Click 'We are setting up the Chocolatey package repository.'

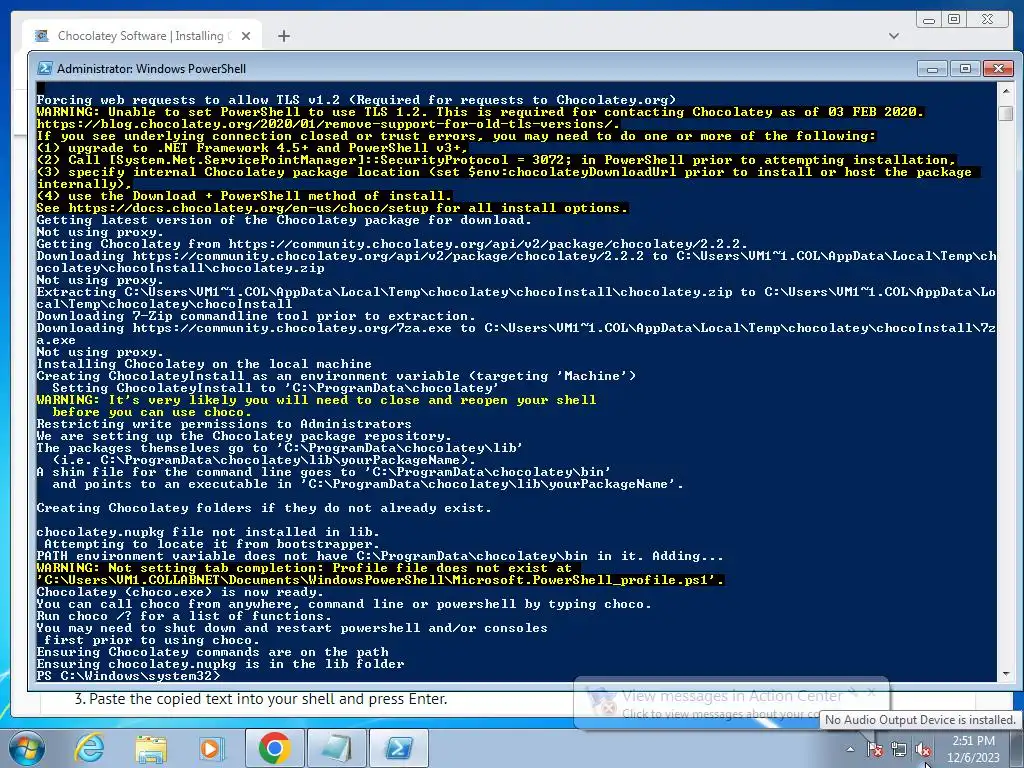[x=244, y=436]
